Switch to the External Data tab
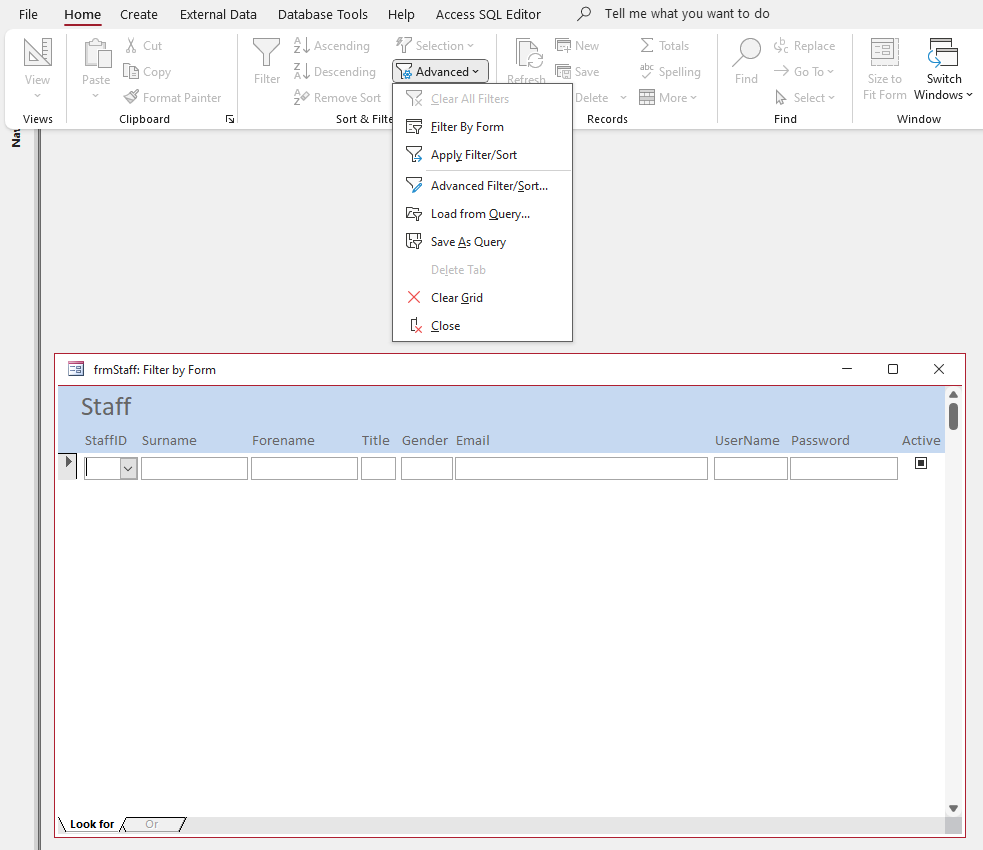 pos(218,14)
